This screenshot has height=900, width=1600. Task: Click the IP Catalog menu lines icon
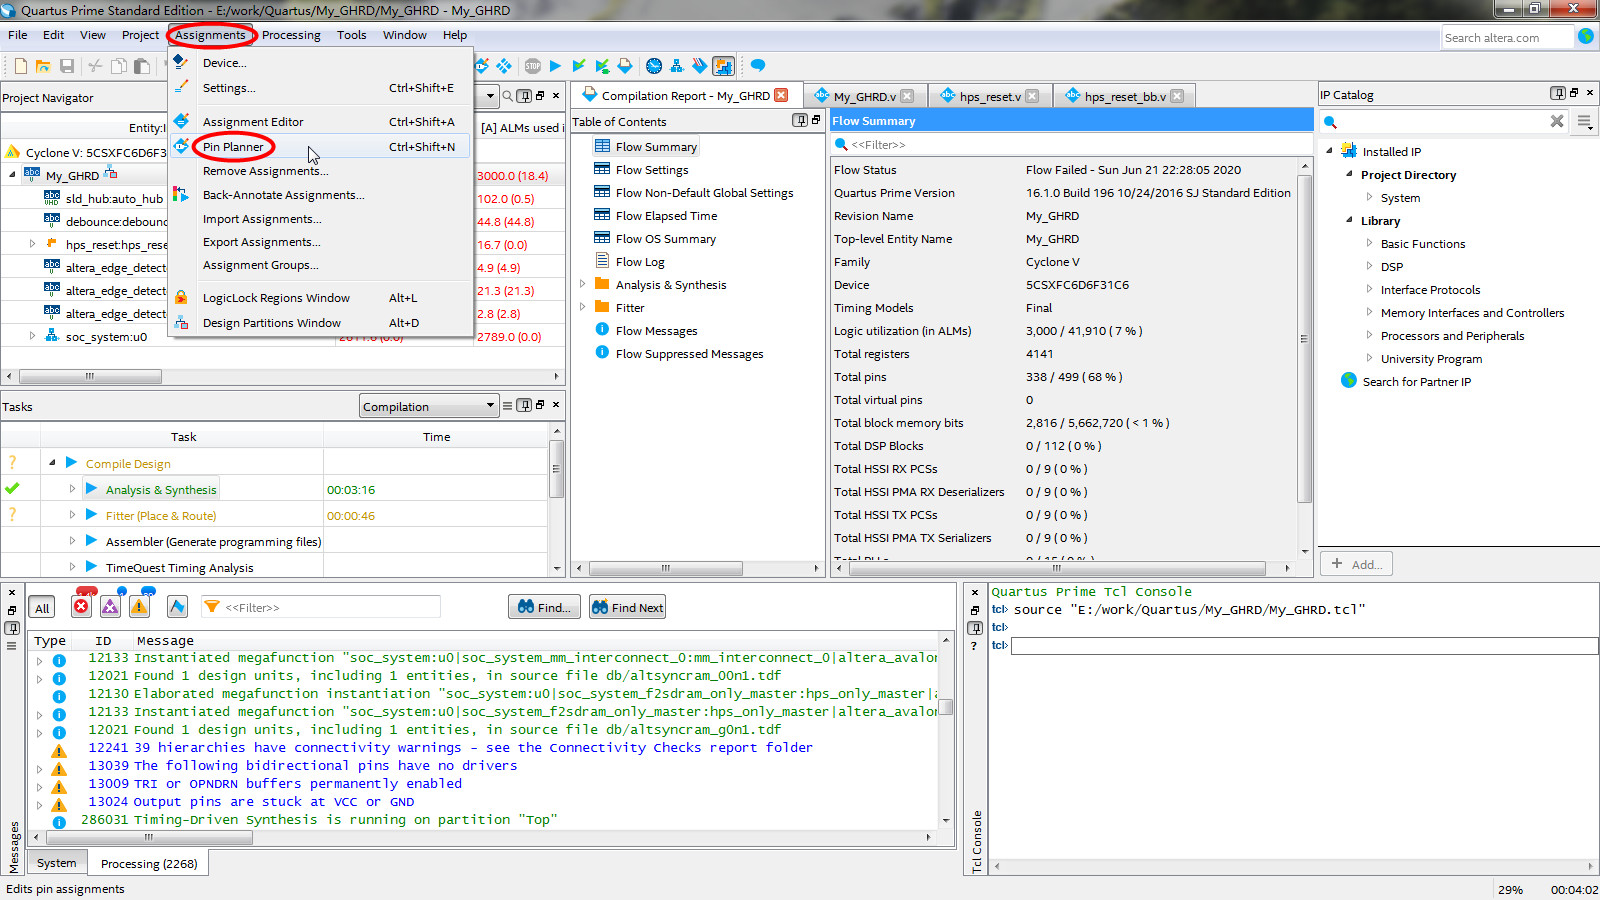(x=1585, y=121)
